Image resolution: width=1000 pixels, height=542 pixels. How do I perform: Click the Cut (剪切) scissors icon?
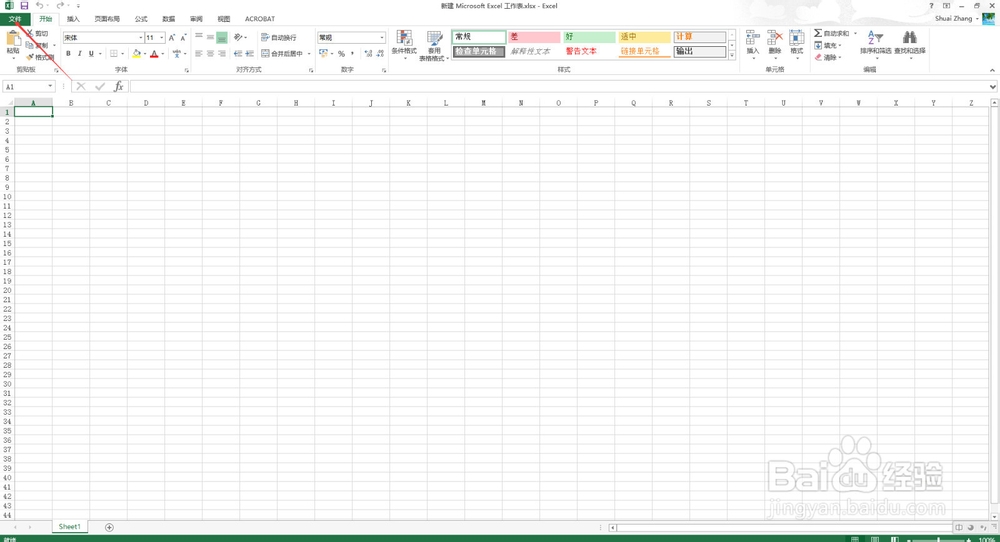[x=29, y=33]
